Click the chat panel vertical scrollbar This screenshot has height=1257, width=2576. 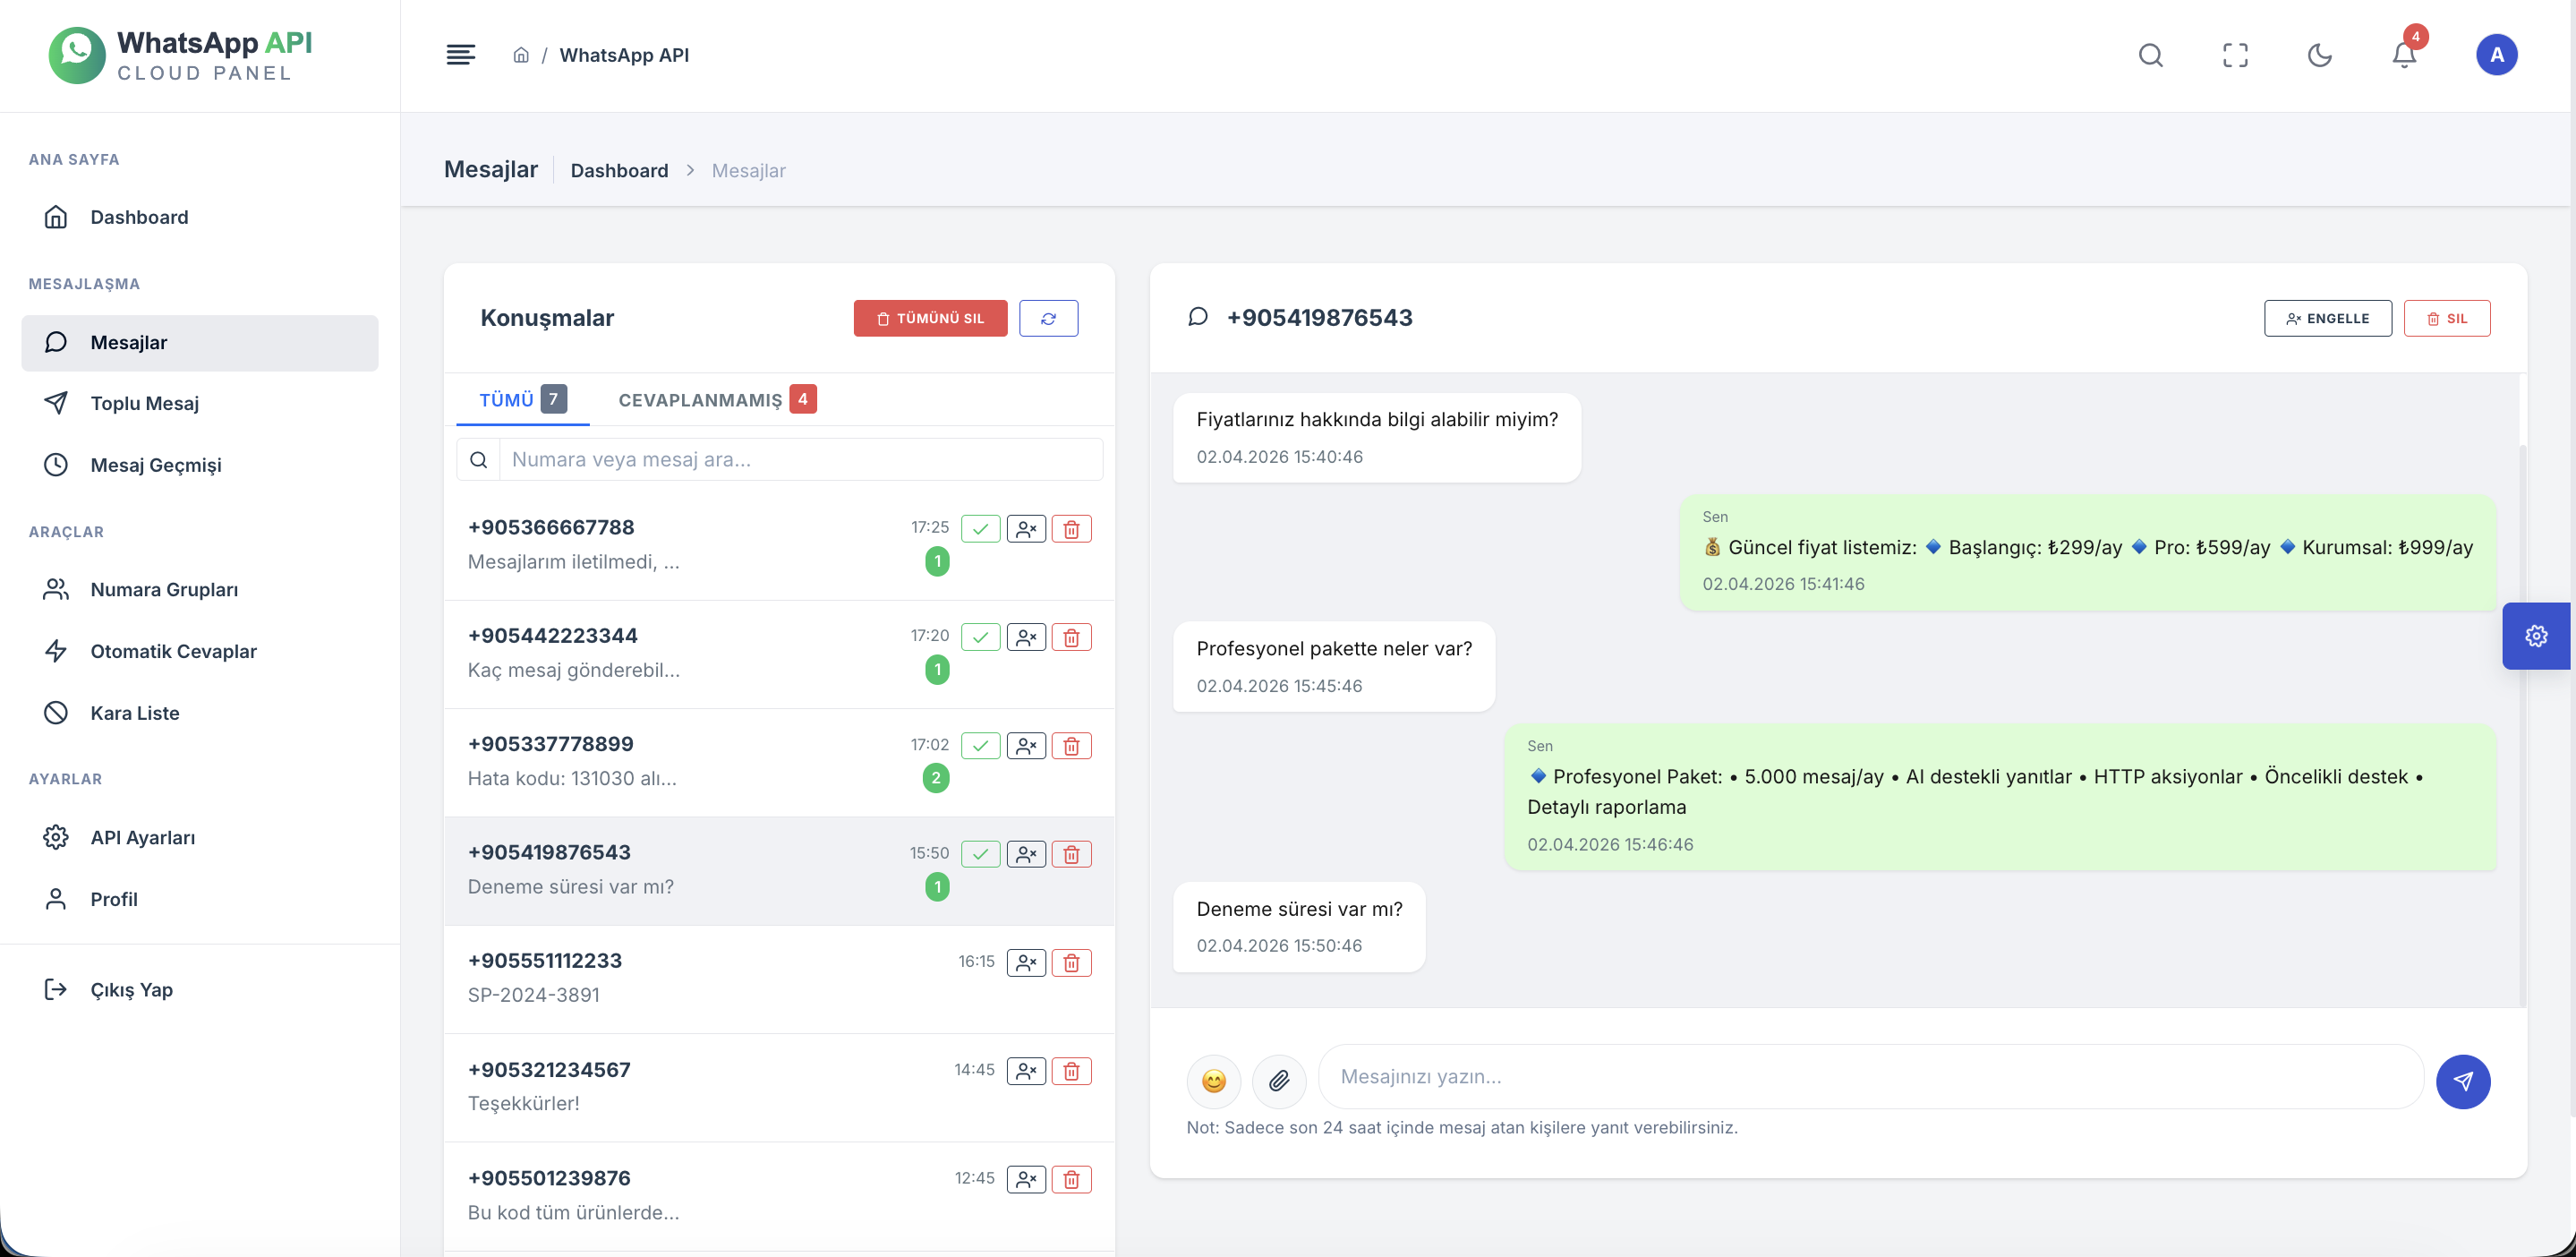point(2522,725)
